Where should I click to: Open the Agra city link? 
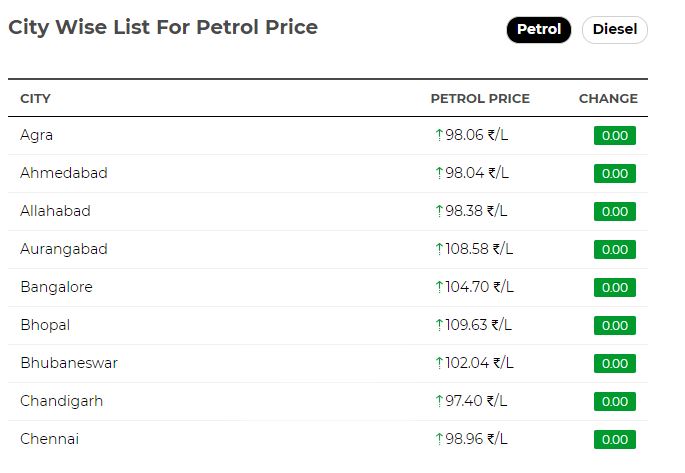[36, 135]
